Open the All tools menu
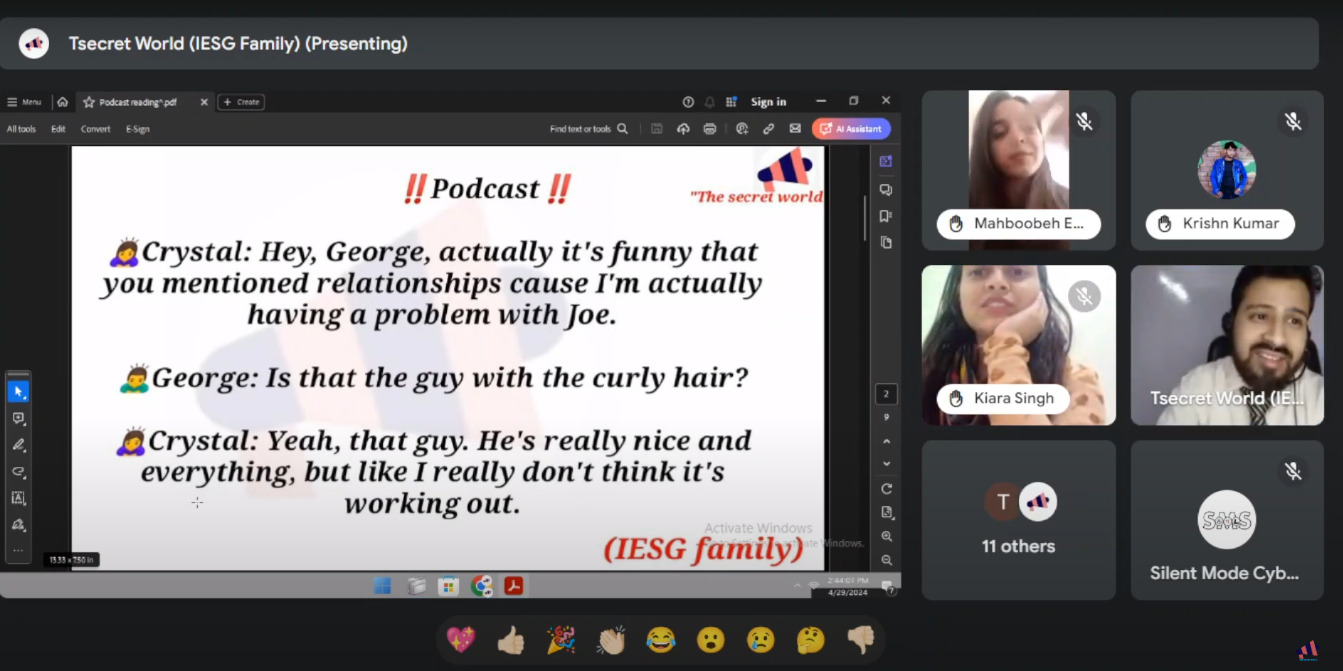Viewport: 1343px width, 671px height. click(21, 129)
